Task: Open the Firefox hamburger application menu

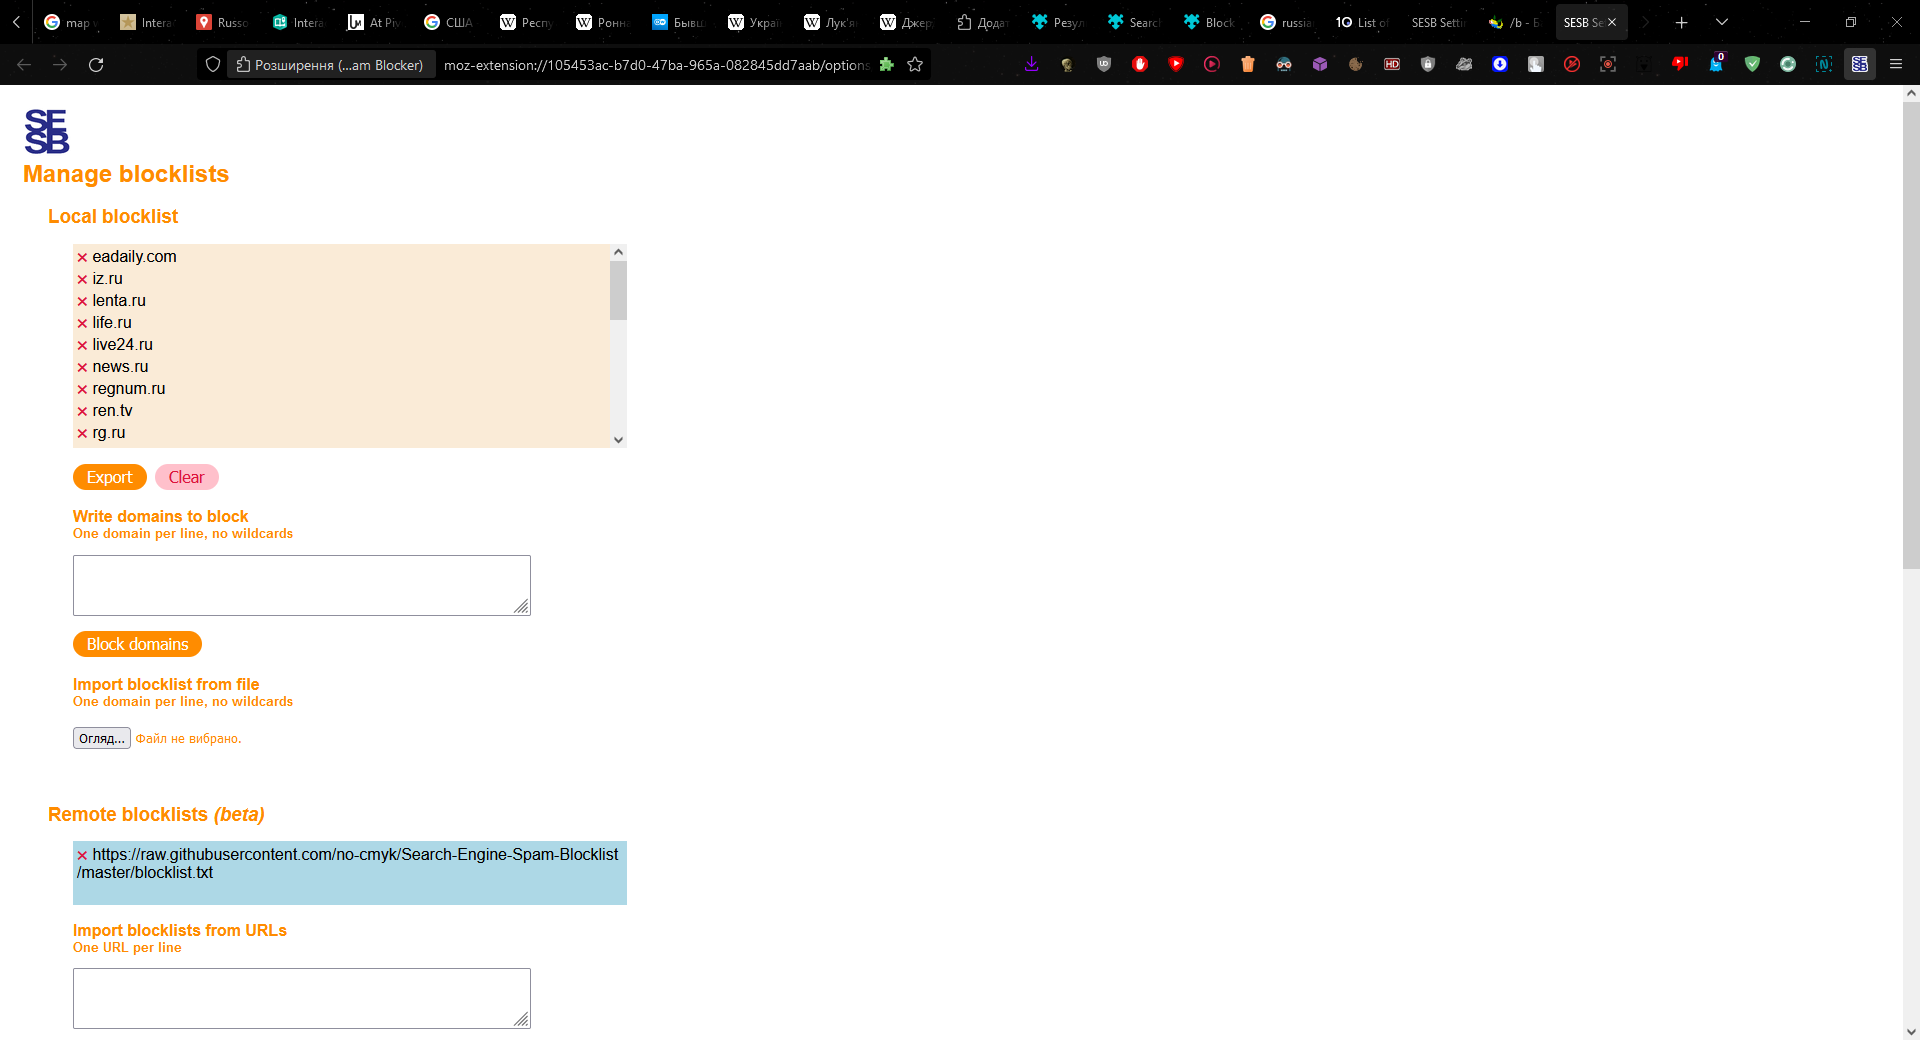Action: click(1896, 64)
